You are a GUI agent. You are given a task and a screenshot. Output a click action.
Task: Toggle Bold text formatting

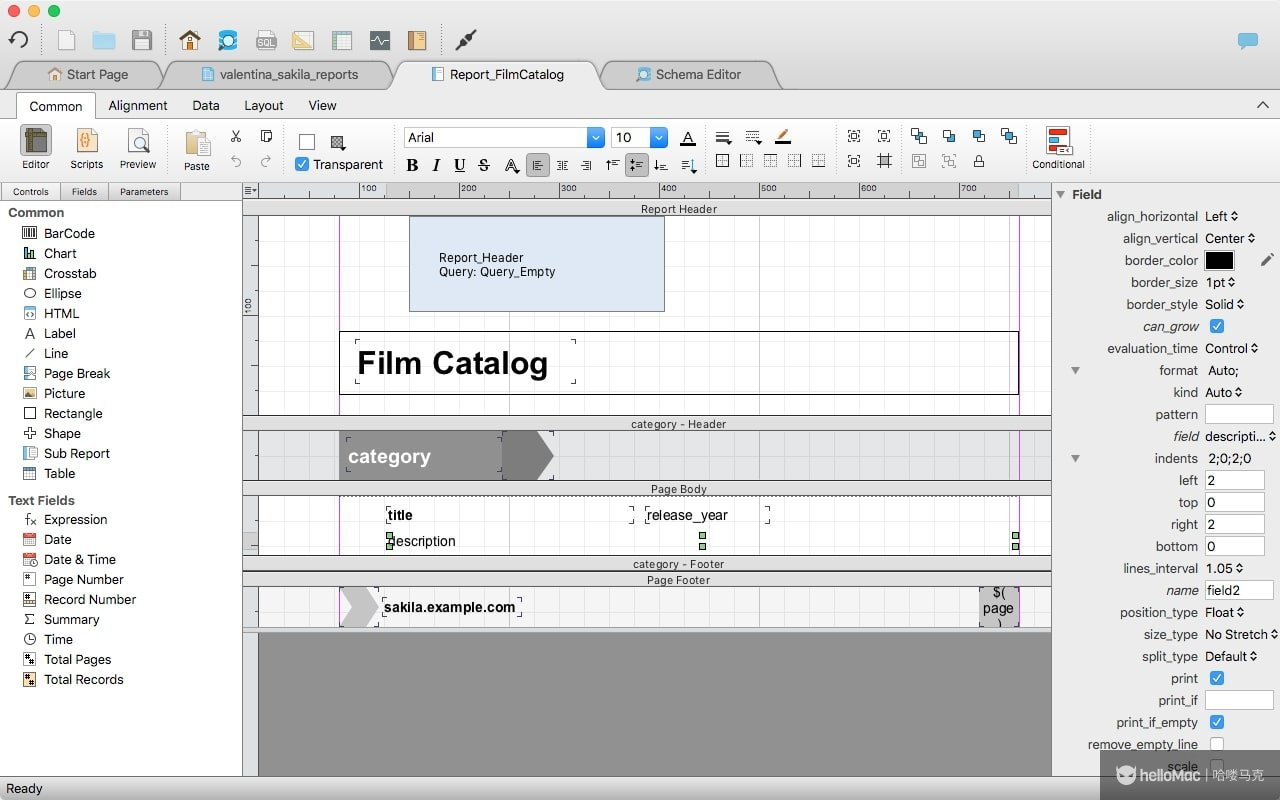coord(412,165)
